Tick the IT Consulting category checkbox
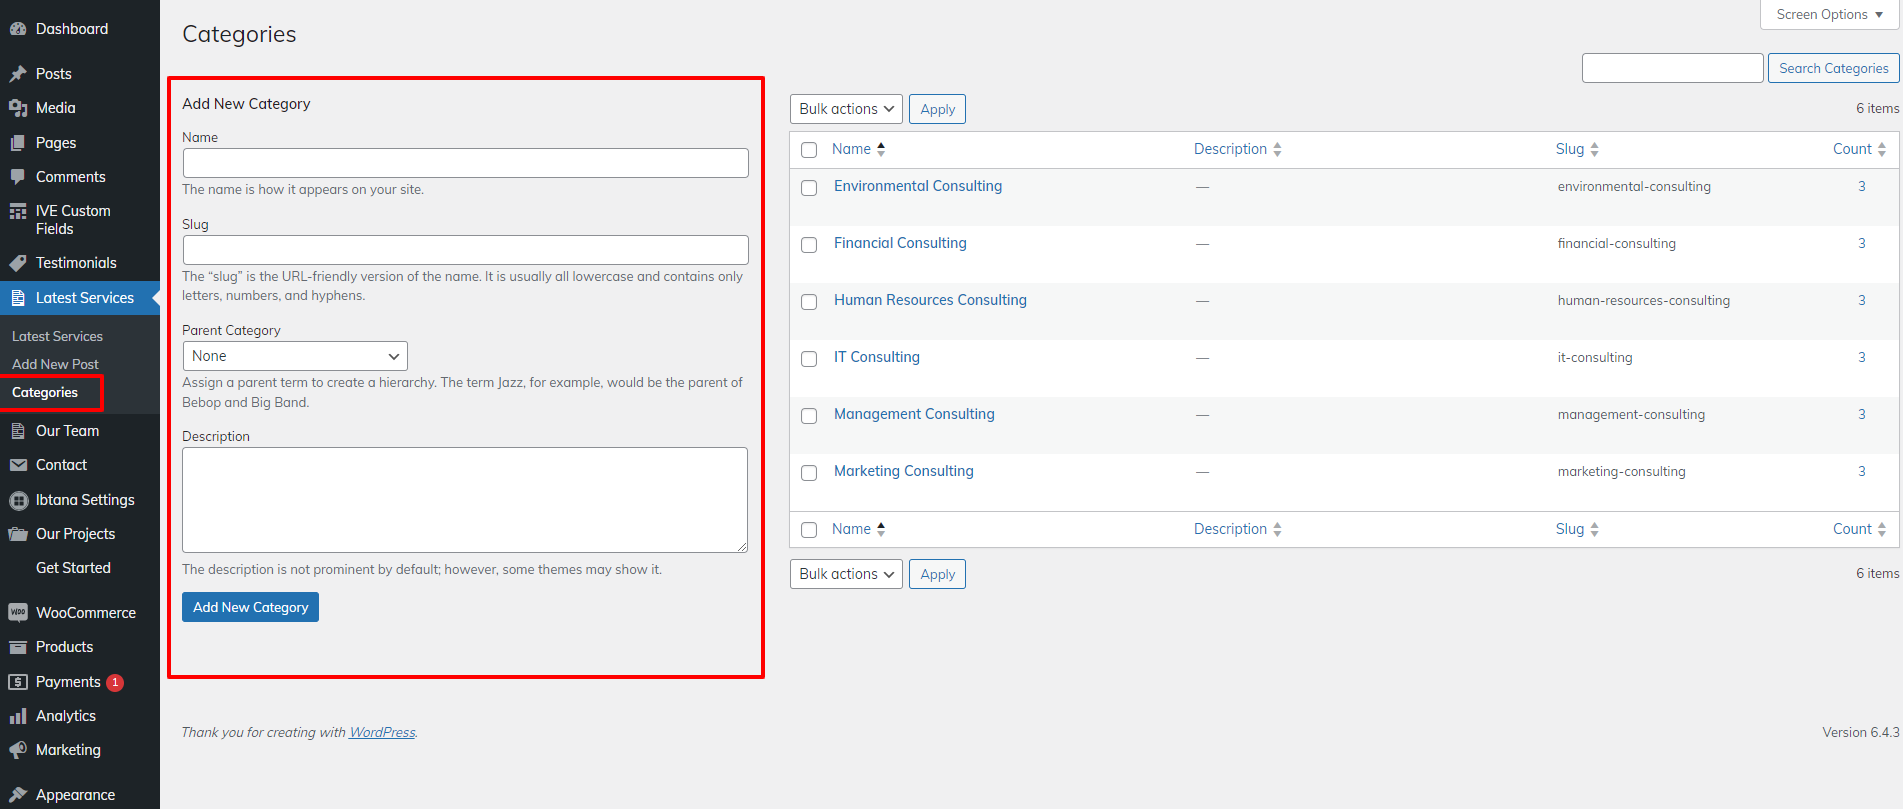 809,359
